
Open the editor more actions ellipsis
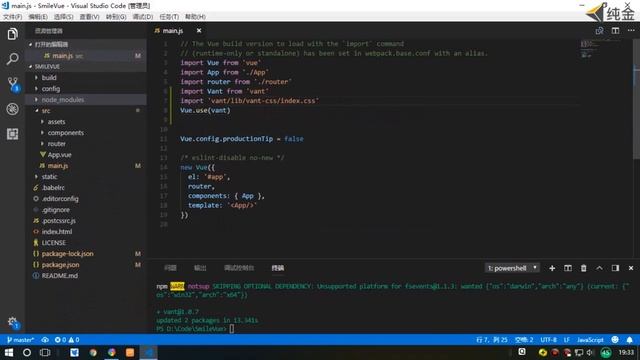[x=631, y=31]
